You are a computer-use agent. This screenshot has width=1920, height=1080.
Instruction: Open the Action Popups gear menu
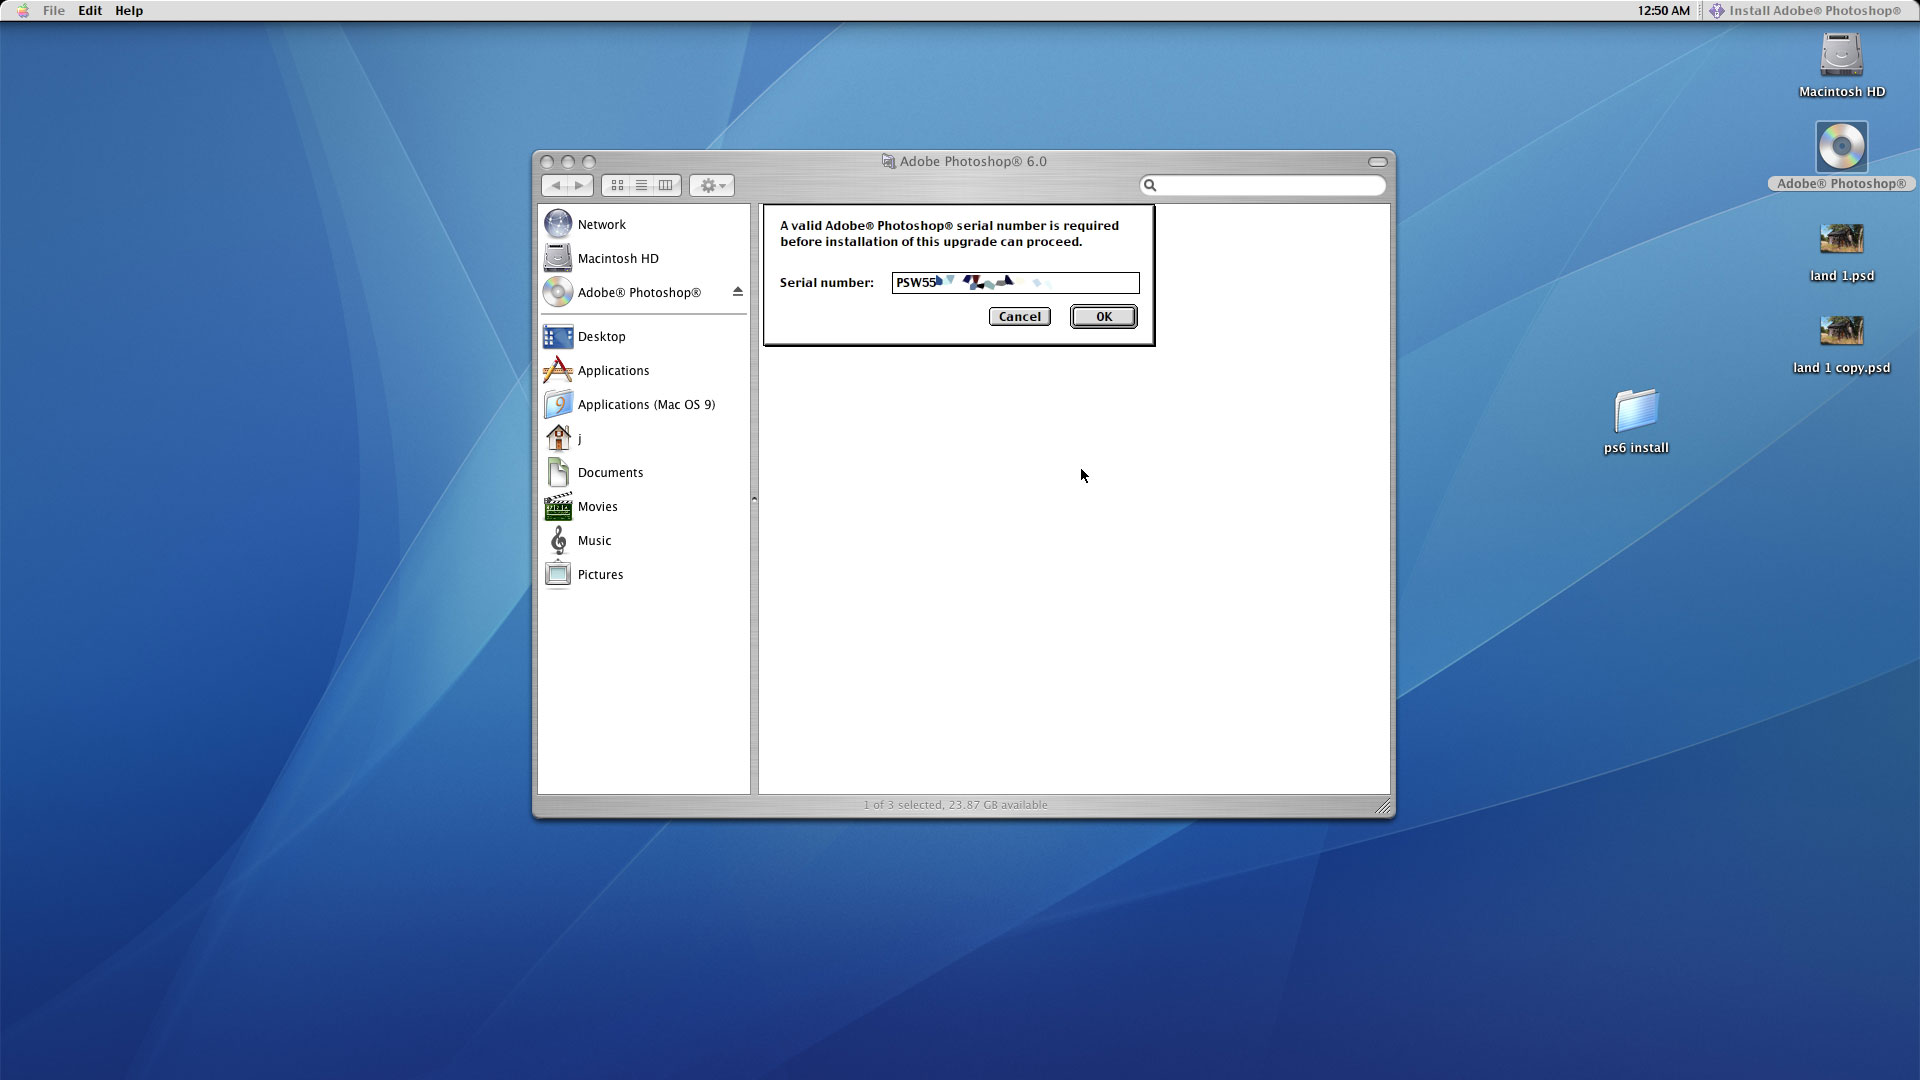712,185
